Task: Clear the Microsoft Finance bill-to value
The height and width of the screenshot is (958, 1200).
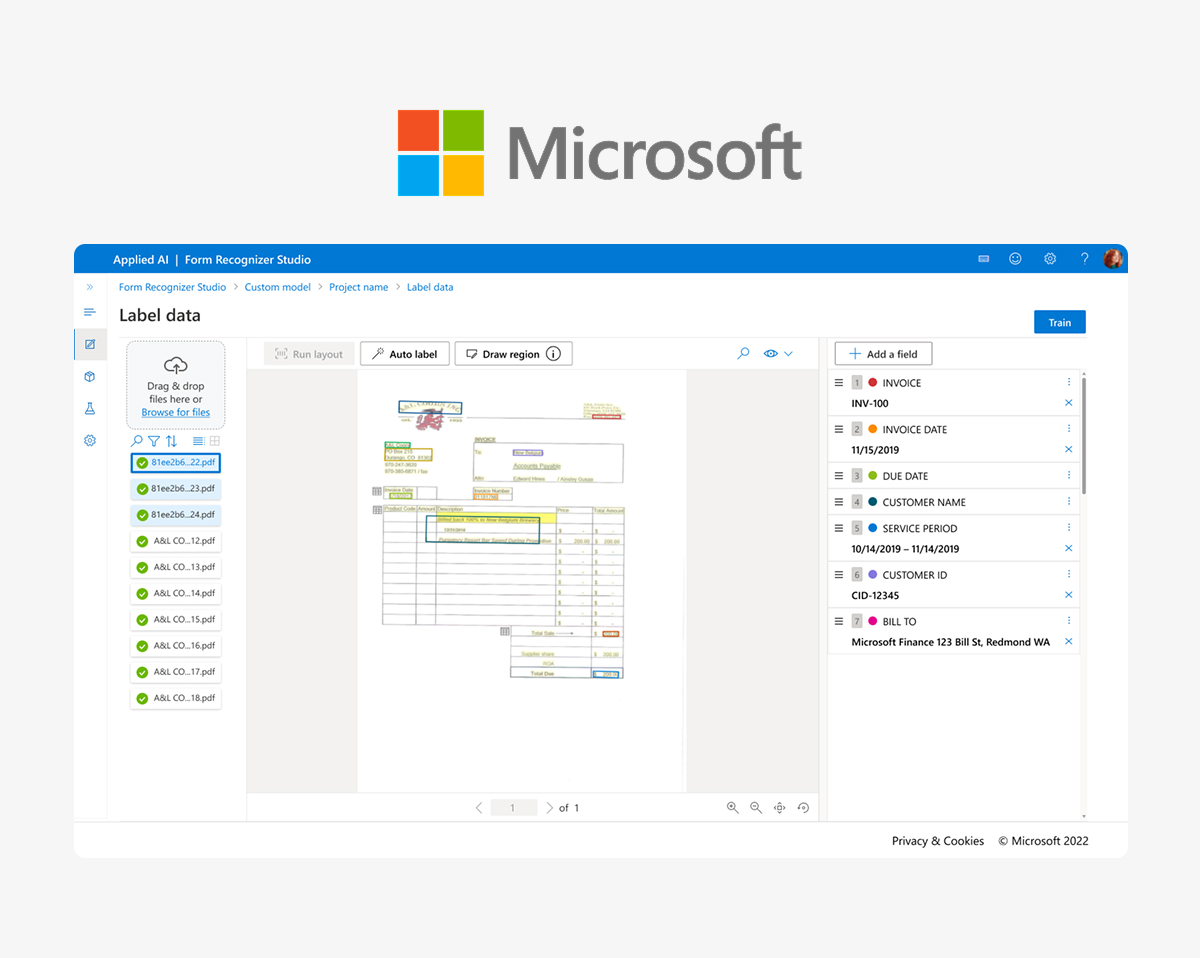Action: click(1069, 641)
